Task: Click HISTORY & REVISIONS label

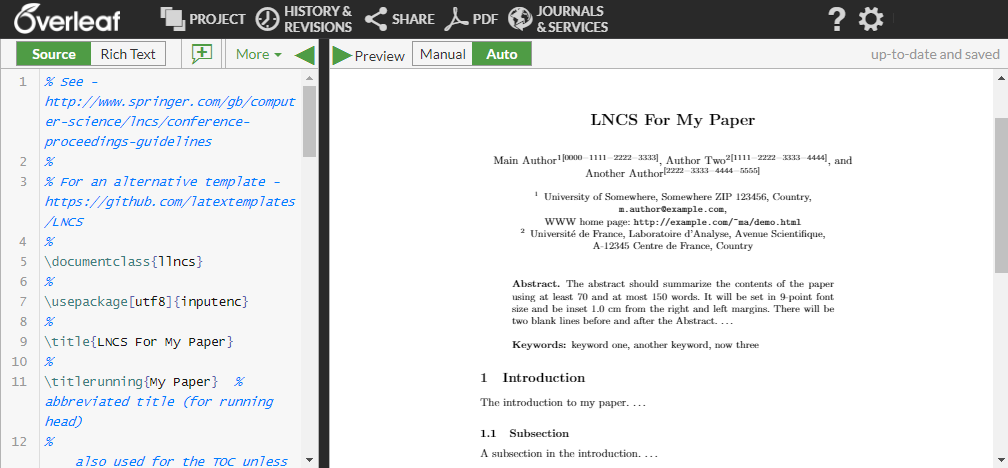Action: coord(318,19)
